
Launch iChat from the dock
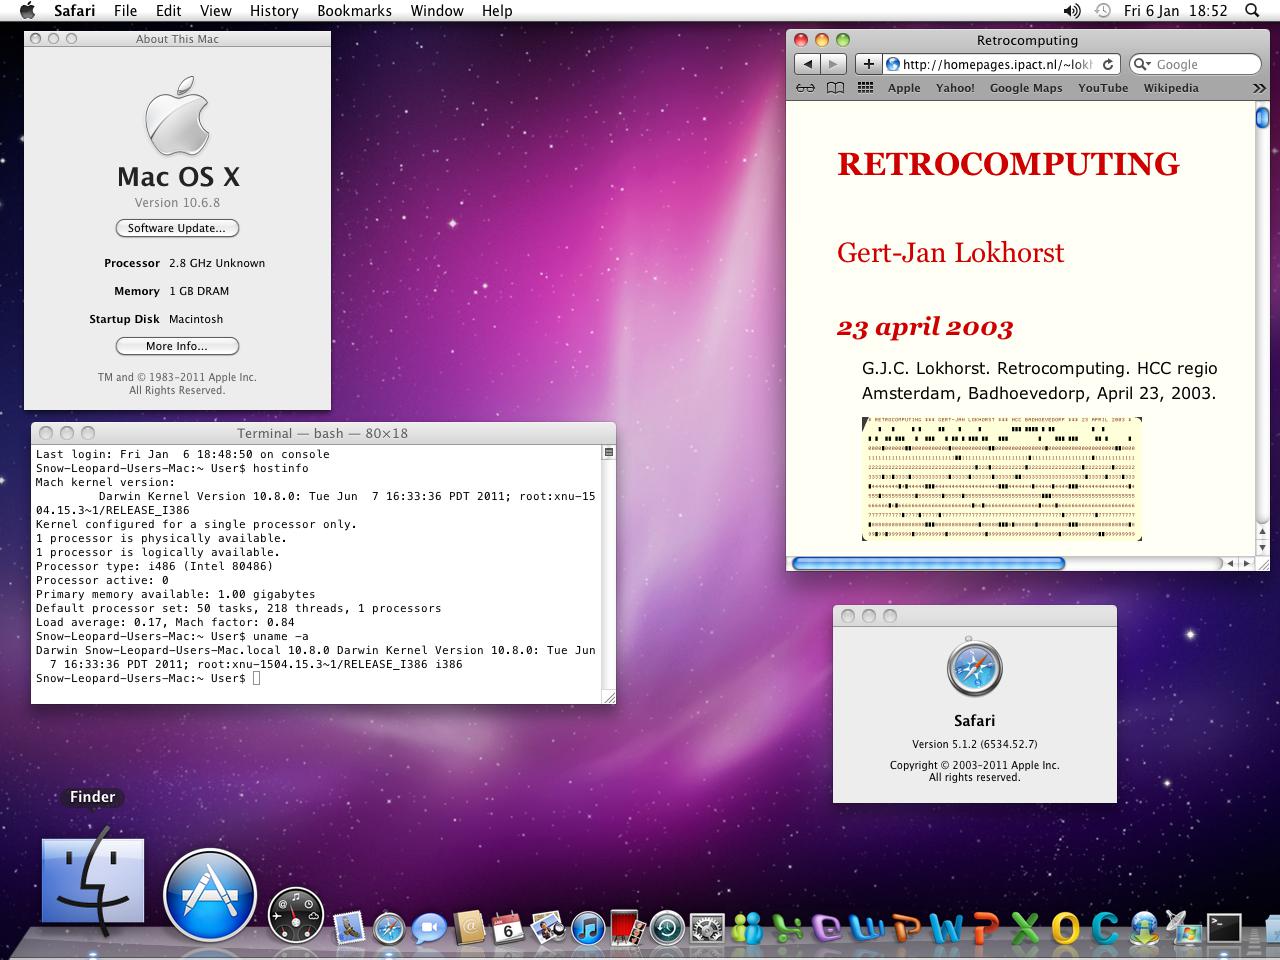429,928
